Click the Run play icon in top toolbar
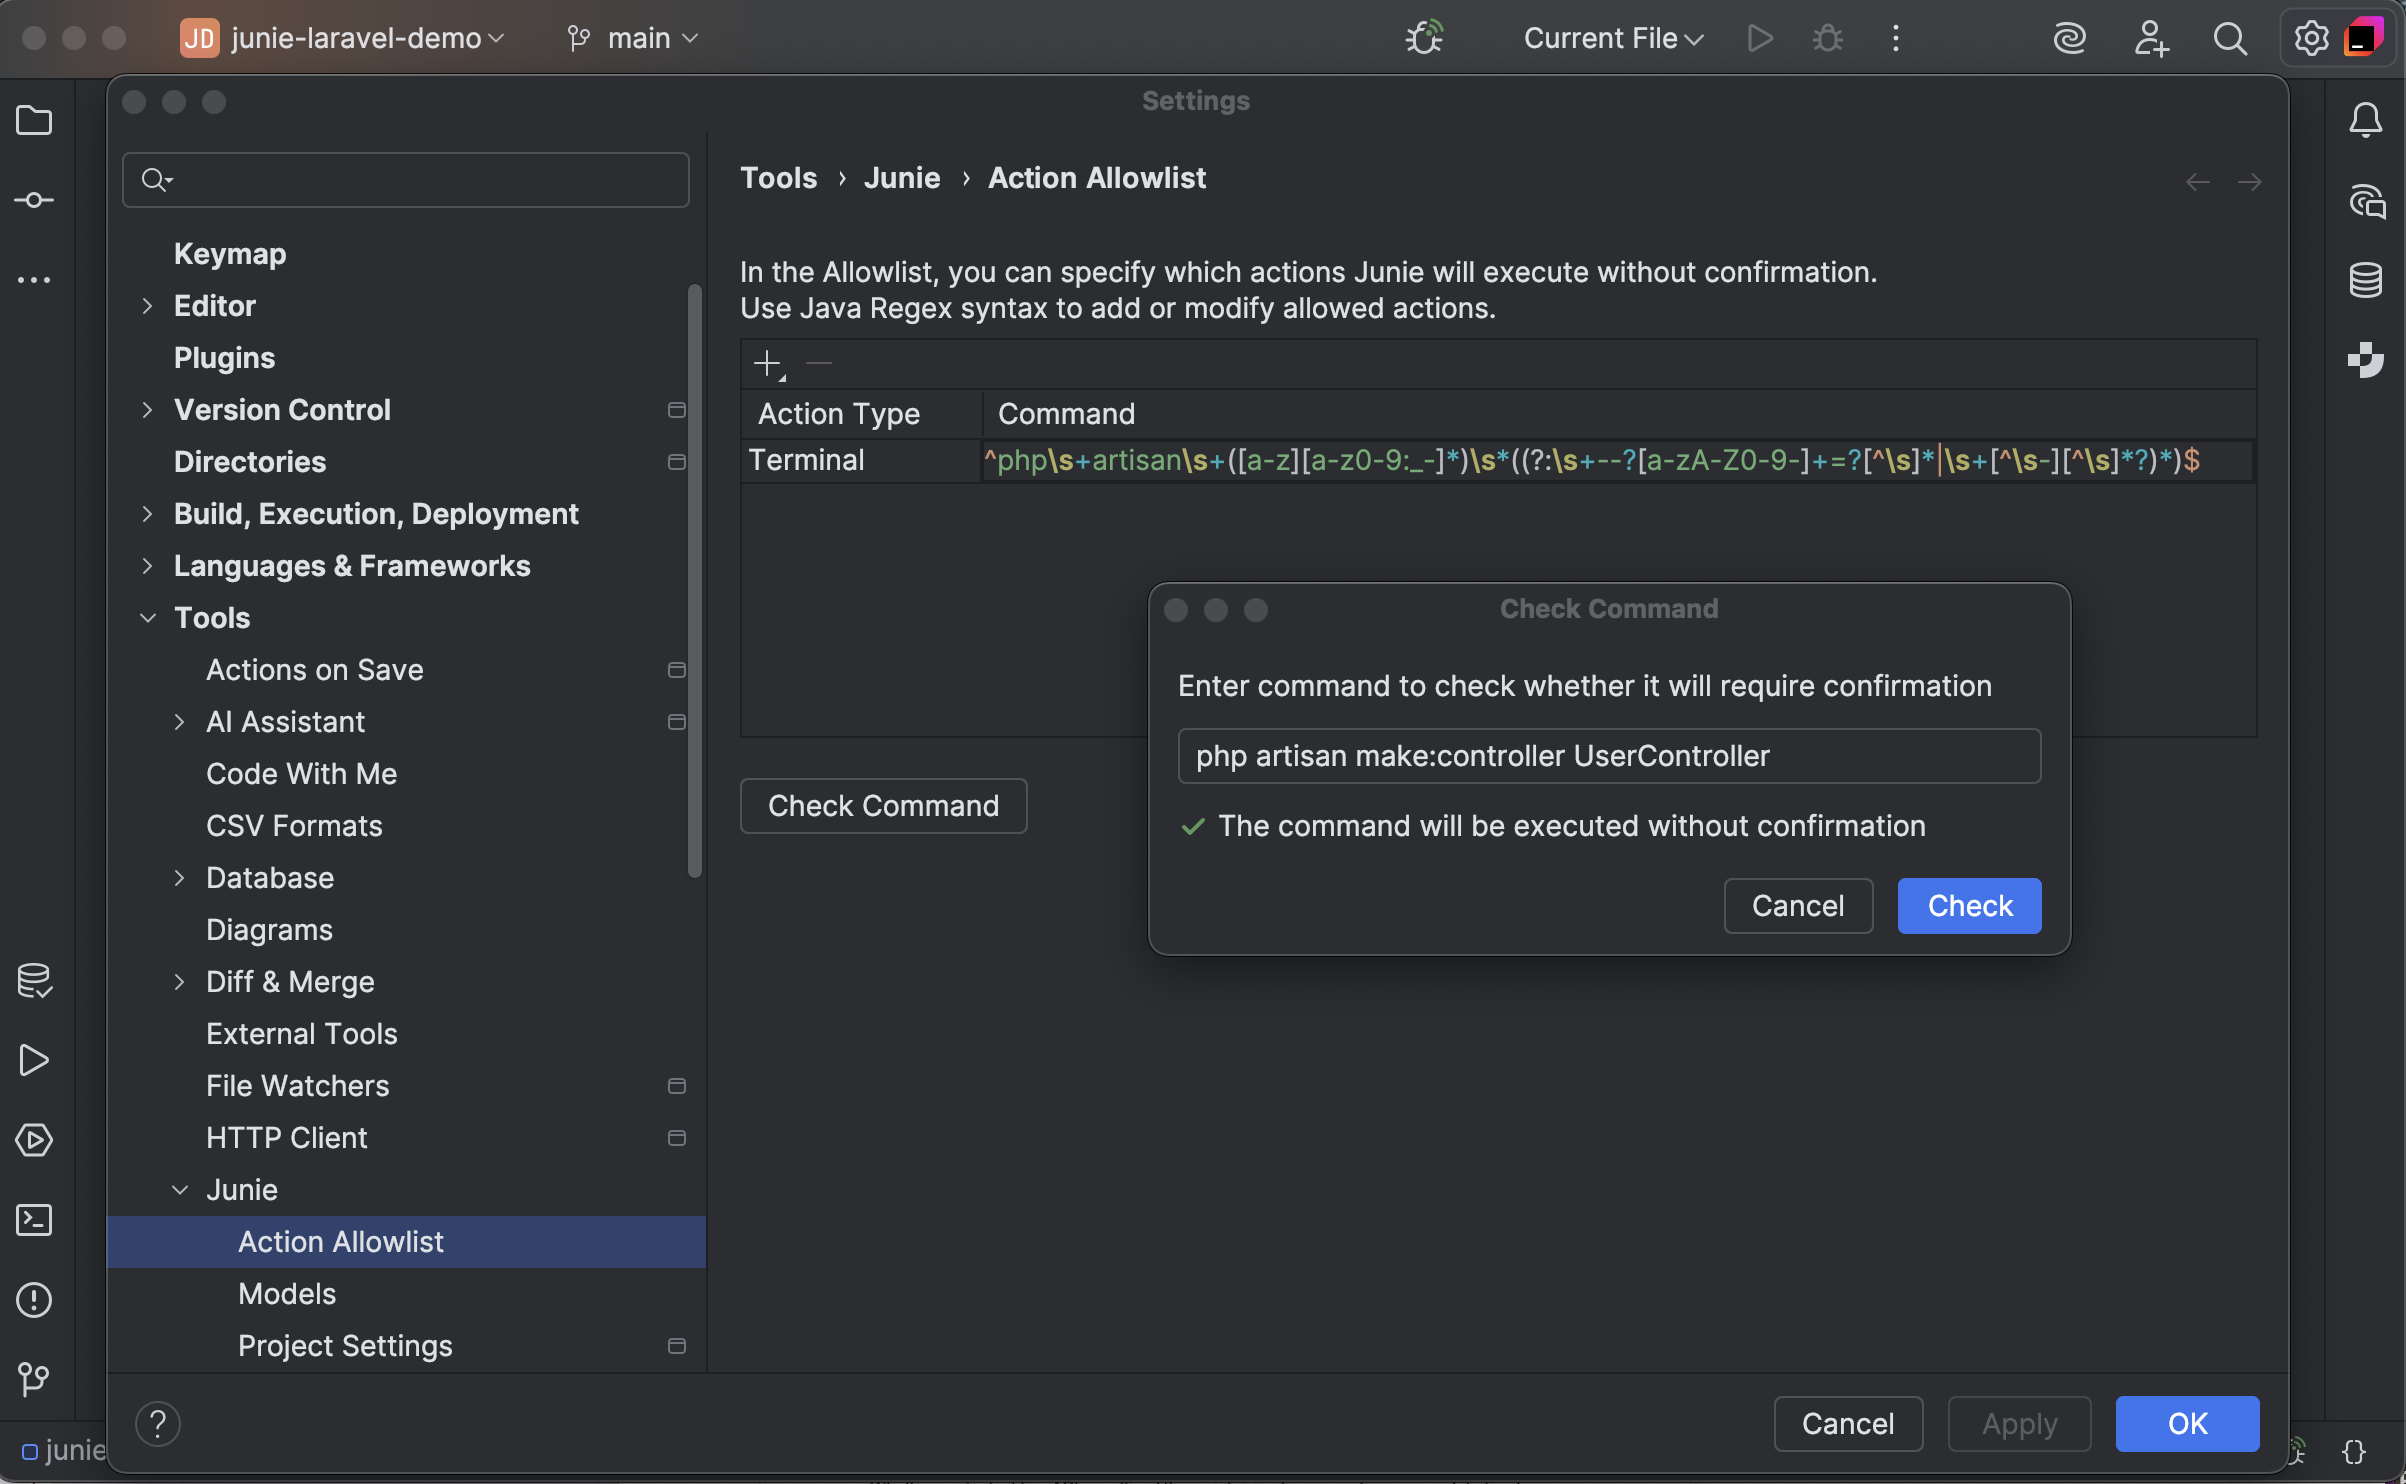 pyautogui.click(x=1760, y=38)
